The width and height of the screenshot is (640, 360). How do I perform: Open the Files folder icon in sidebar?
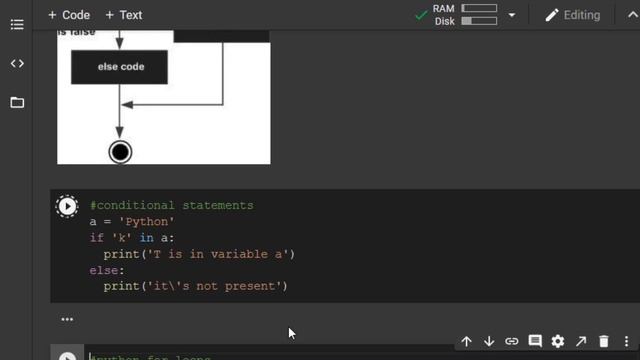click(17, 102)
